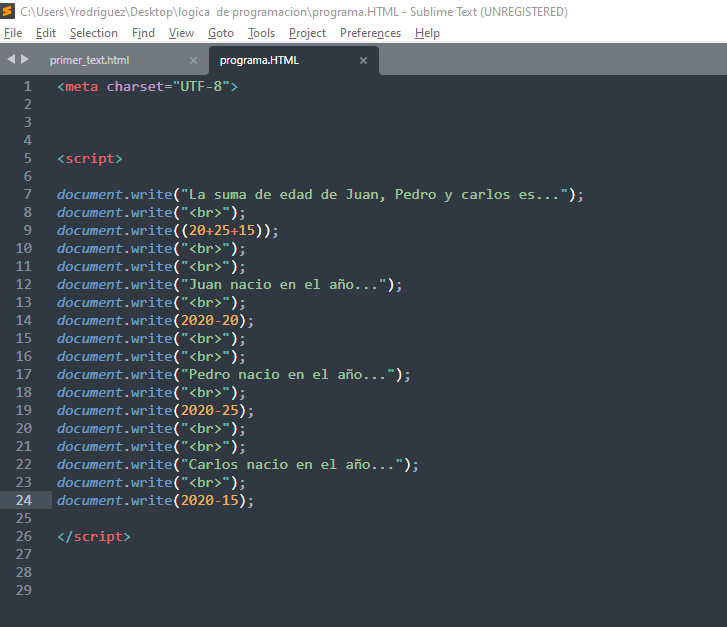Click the Sublime Text app icon in title bar
The width and height of the screenshot is (727, 627).
(x=7, y=11)
